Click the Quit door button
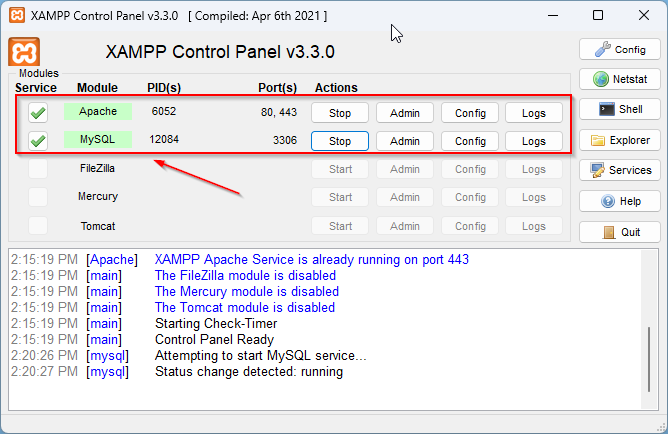The image size is (668, 434). [619, 232]
